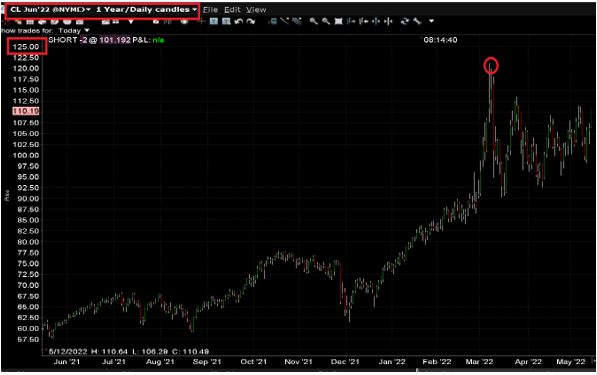This screenshot has height=375, width=597.
Task: Open the 1 Year/Daily candles period dropdown
Action: [147, 10]
